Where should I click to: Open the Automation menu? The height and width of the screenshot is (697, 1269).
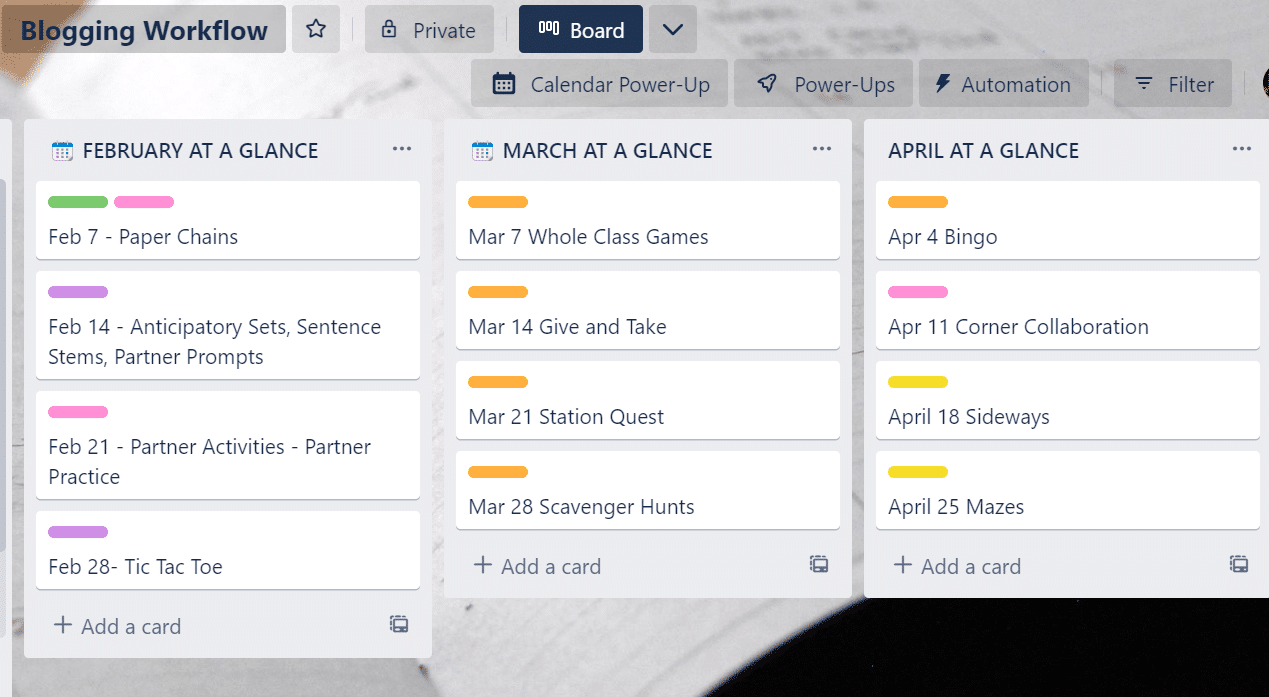(x=1003, y=83)
